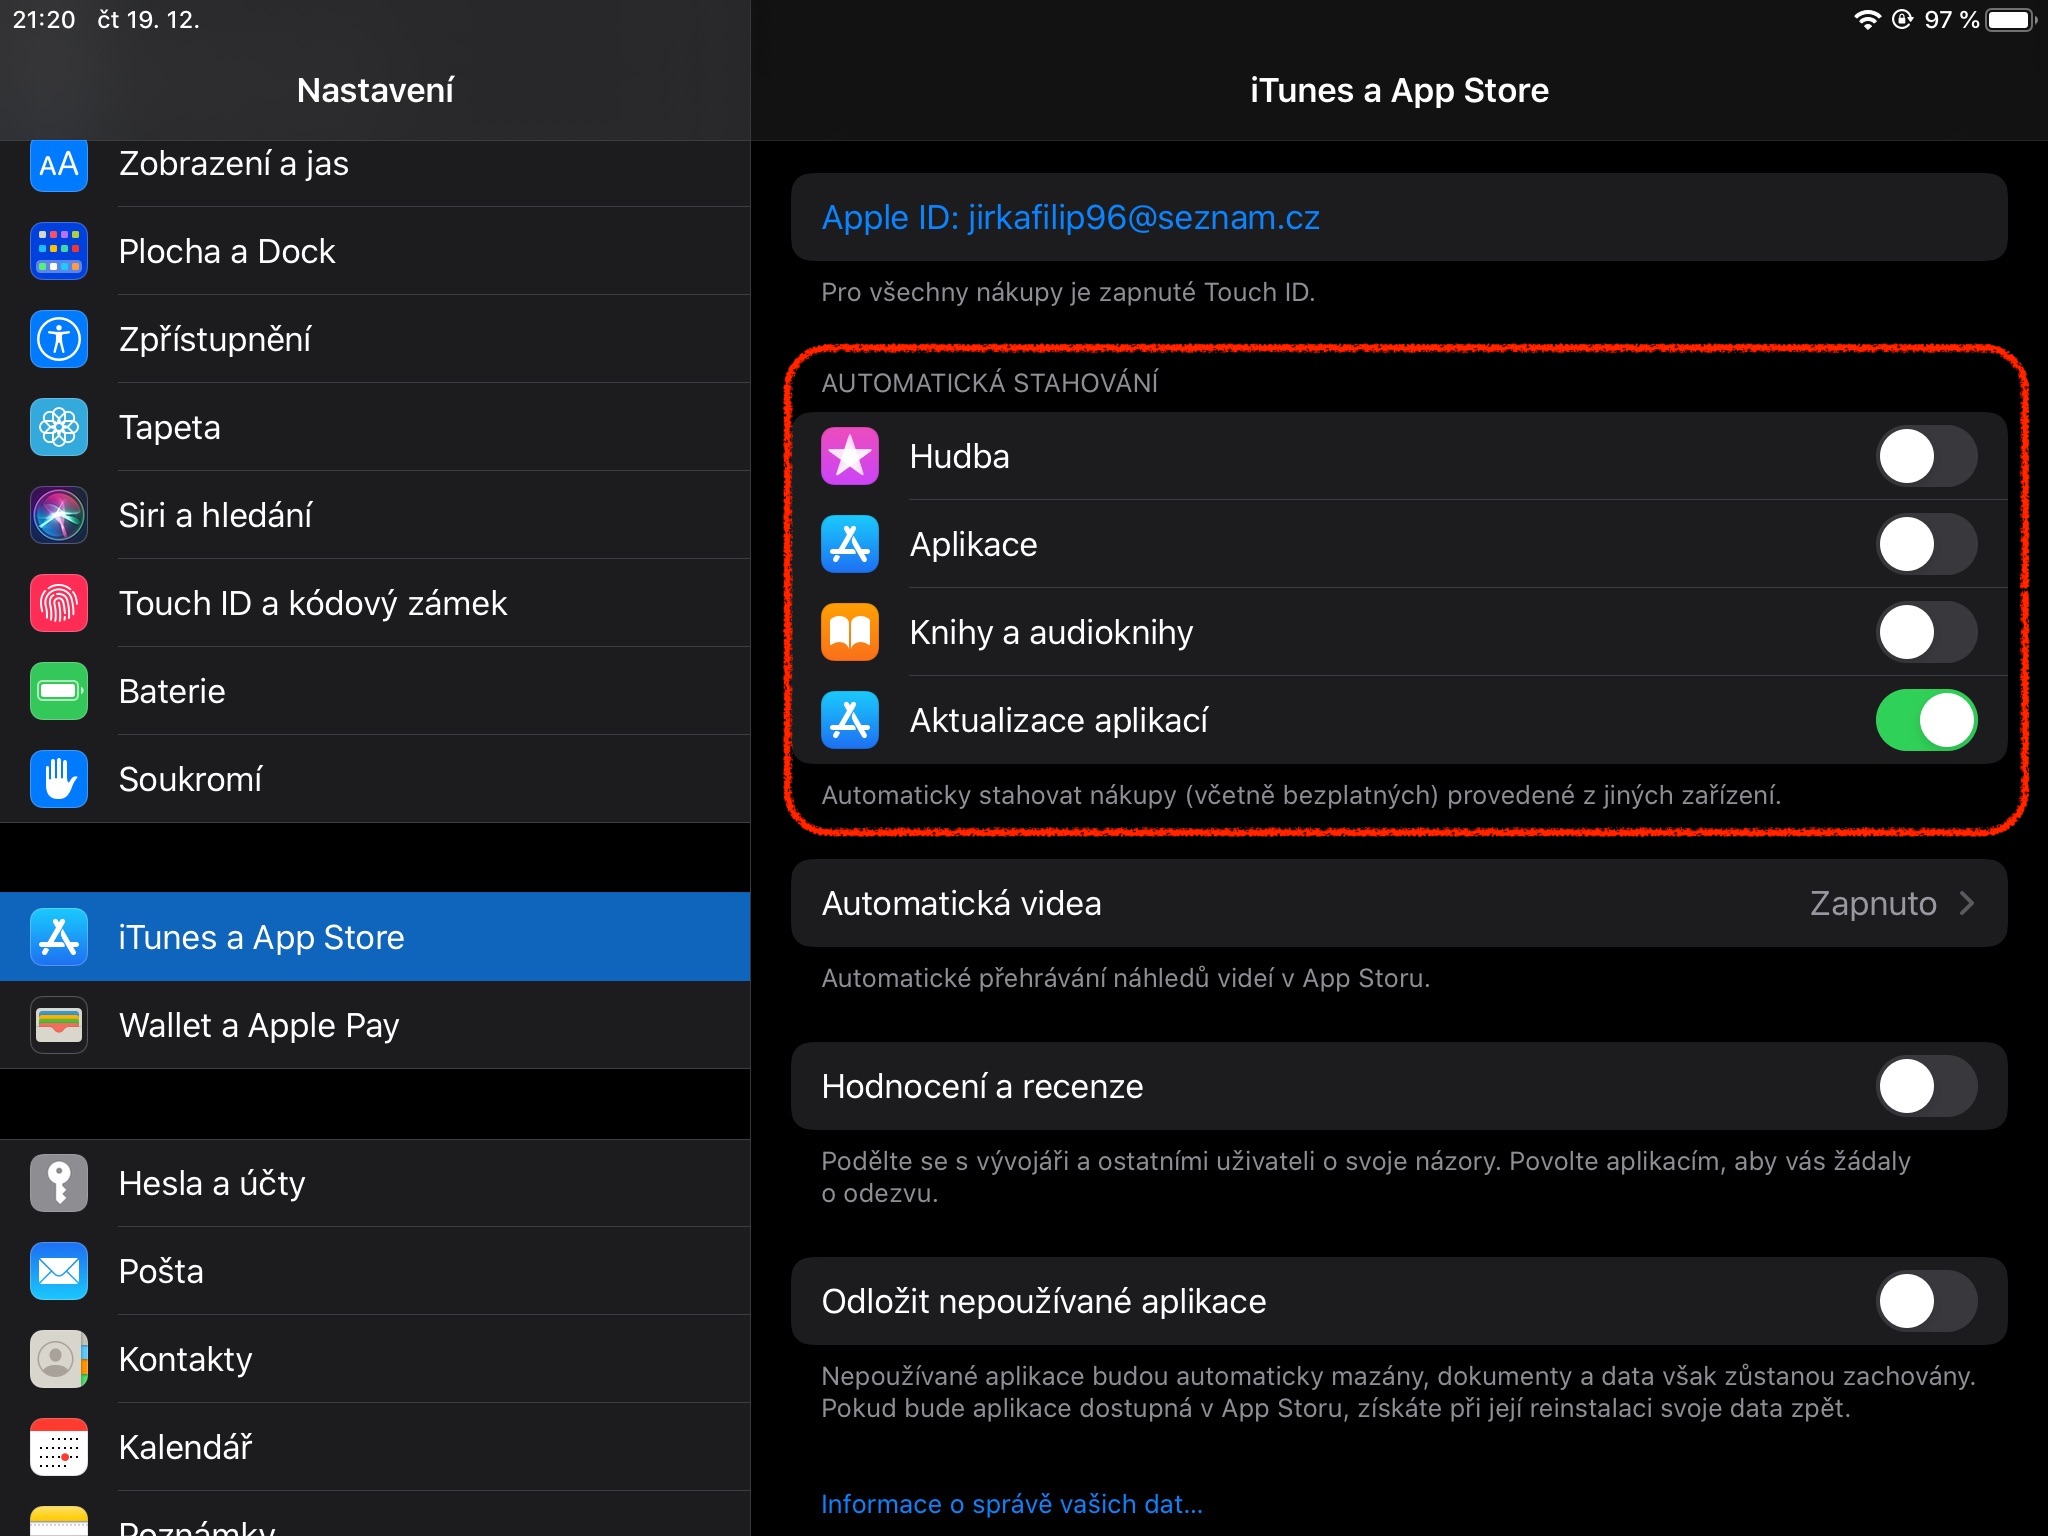Tap Apple ID jirkafilip96@seznam.cz link
This screenshot has width=2048, height=1536.
pos(1070,218)
